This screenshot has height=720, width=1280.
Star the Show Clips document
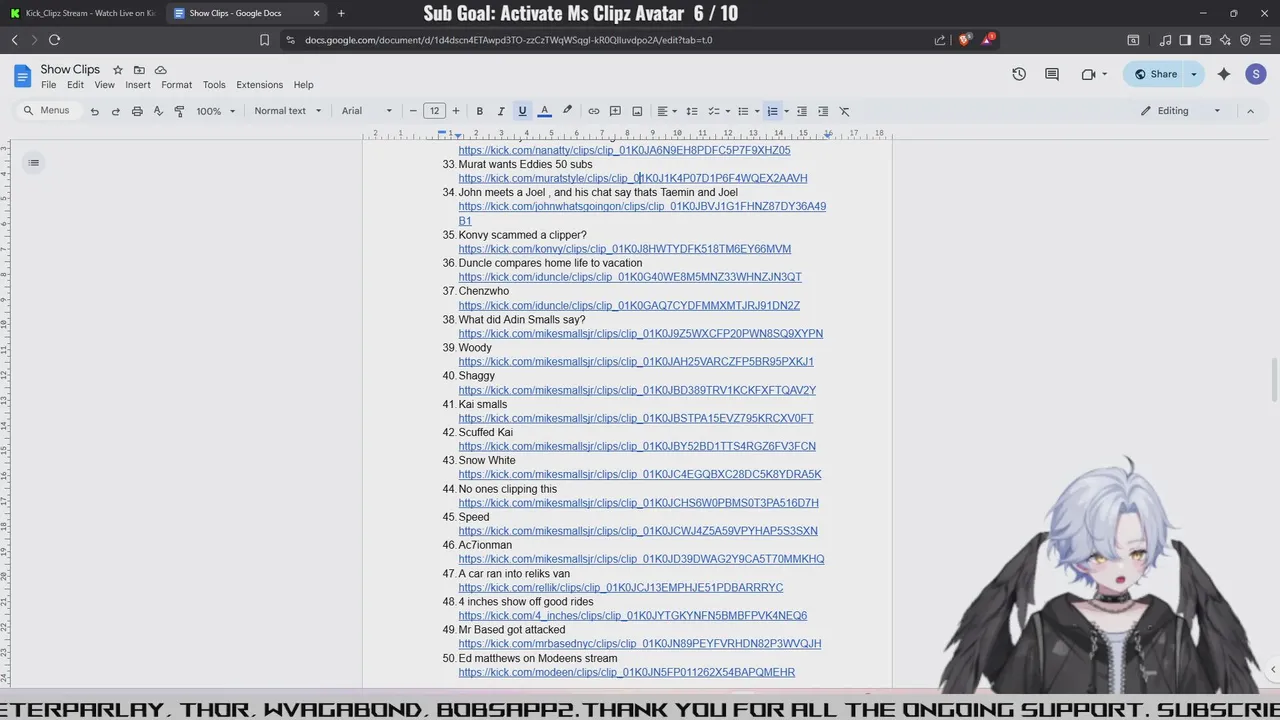point(117,70)
